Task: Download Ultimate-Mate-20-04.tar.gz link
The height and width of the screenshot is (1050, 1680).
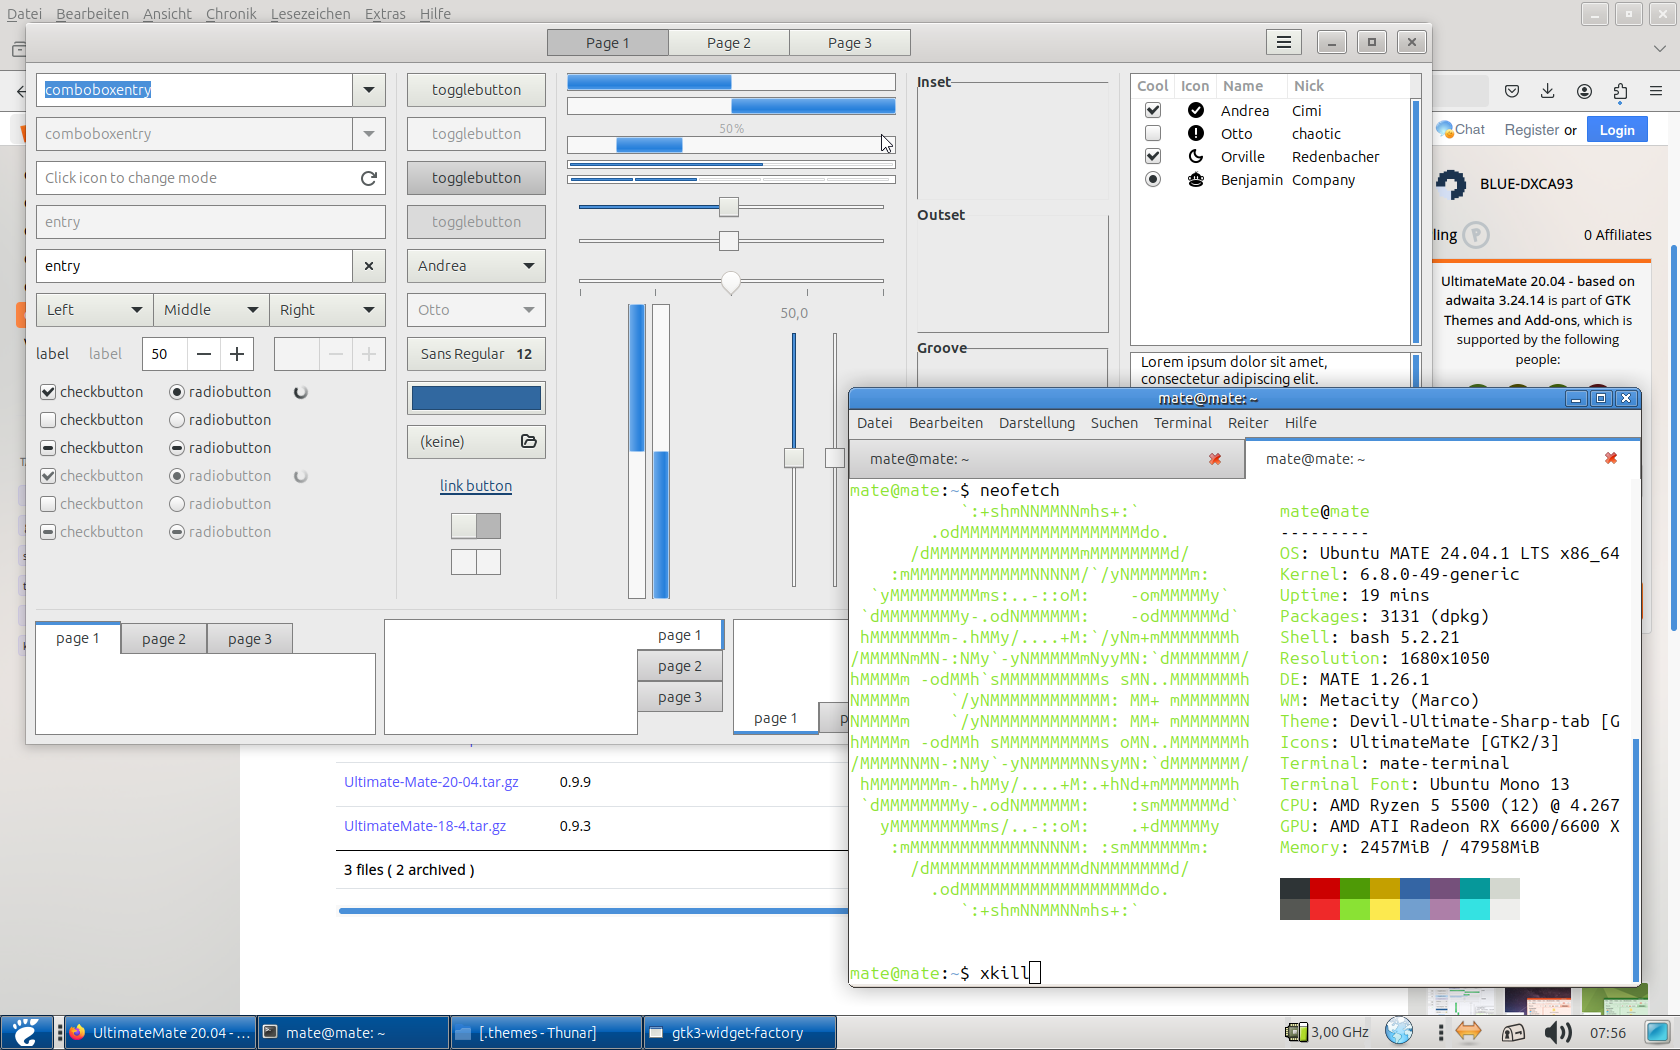Action: 431,782
